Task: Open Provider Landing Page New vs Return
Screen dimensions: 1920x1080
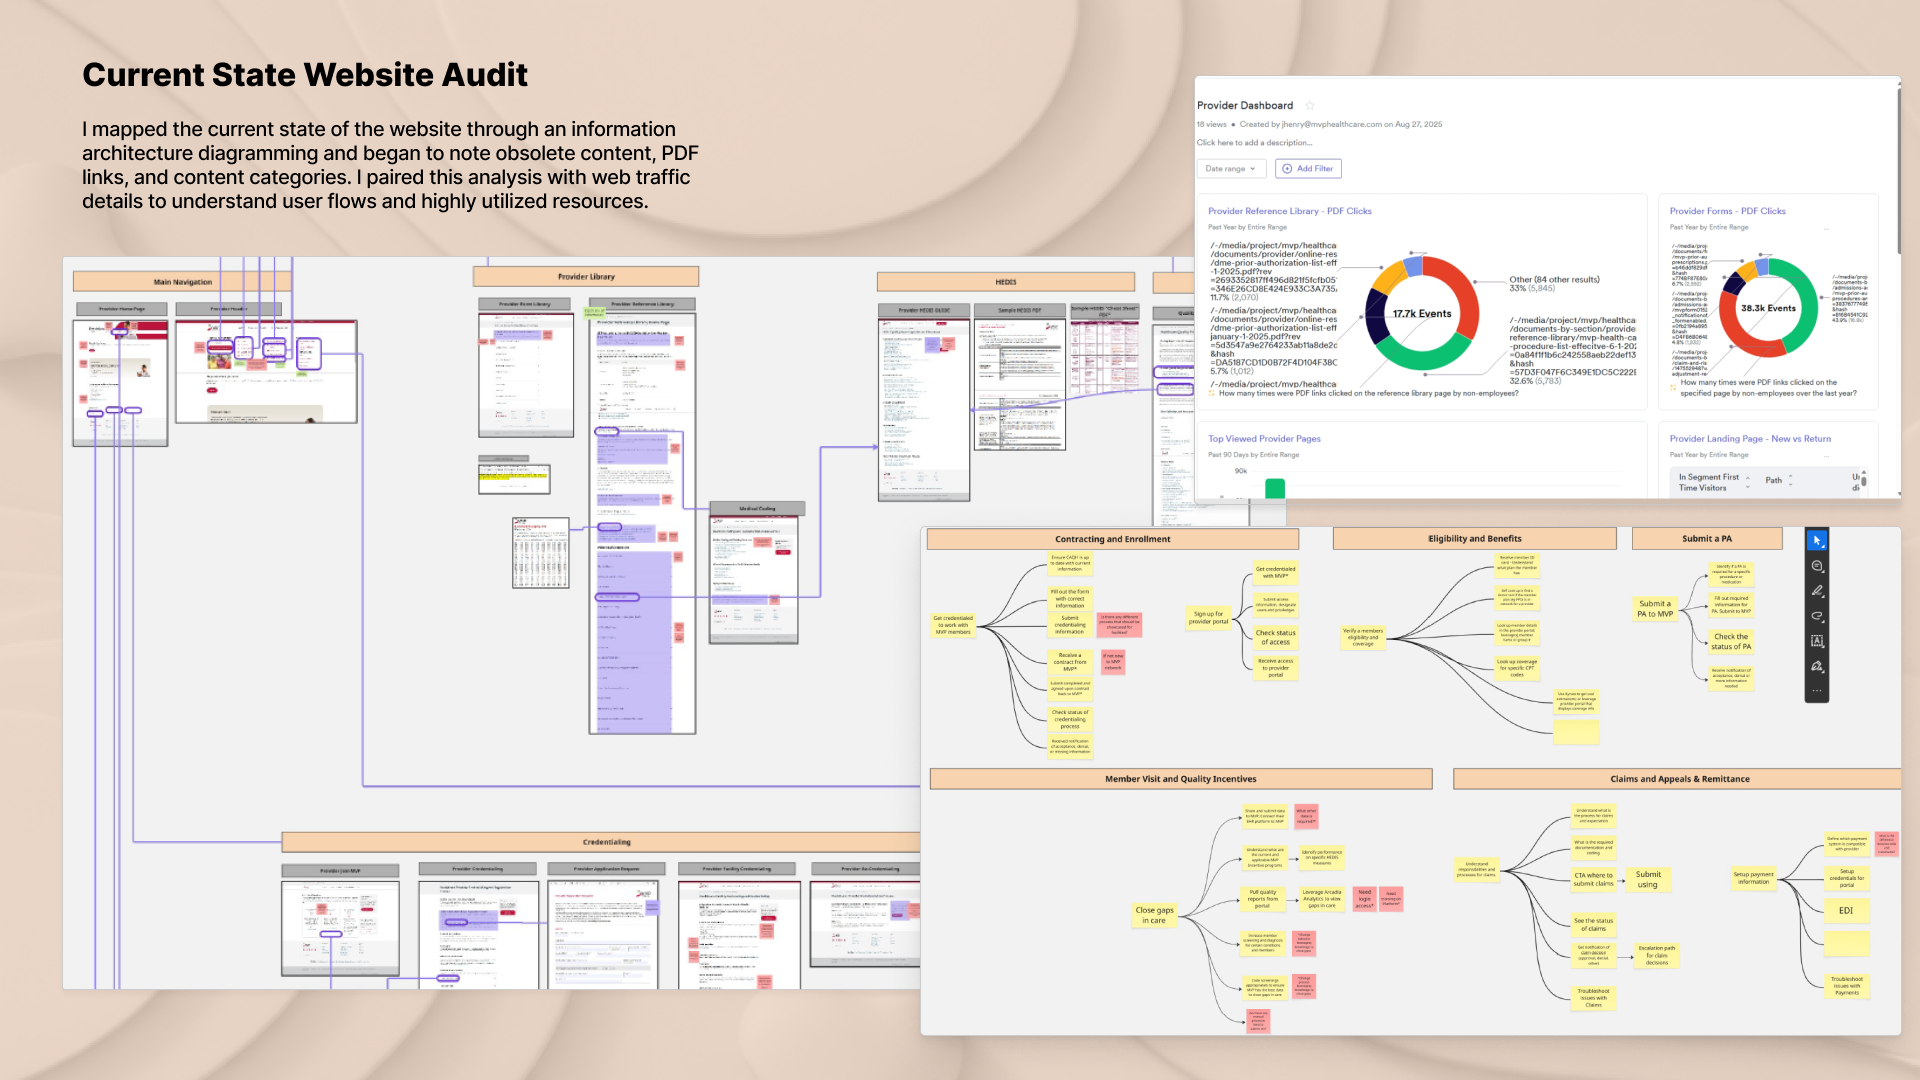Action: 1750,439
